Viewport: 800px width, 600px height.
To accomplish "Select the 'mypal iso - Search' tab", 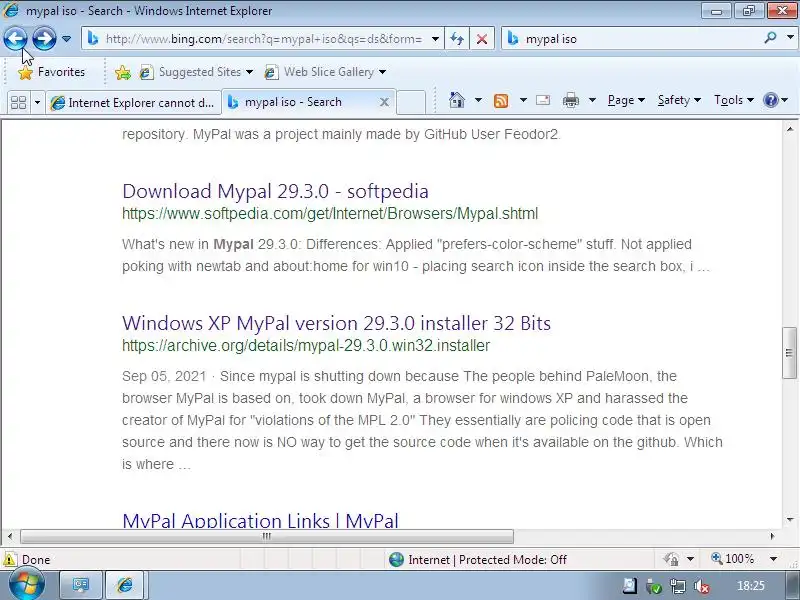I will (301, 102).
